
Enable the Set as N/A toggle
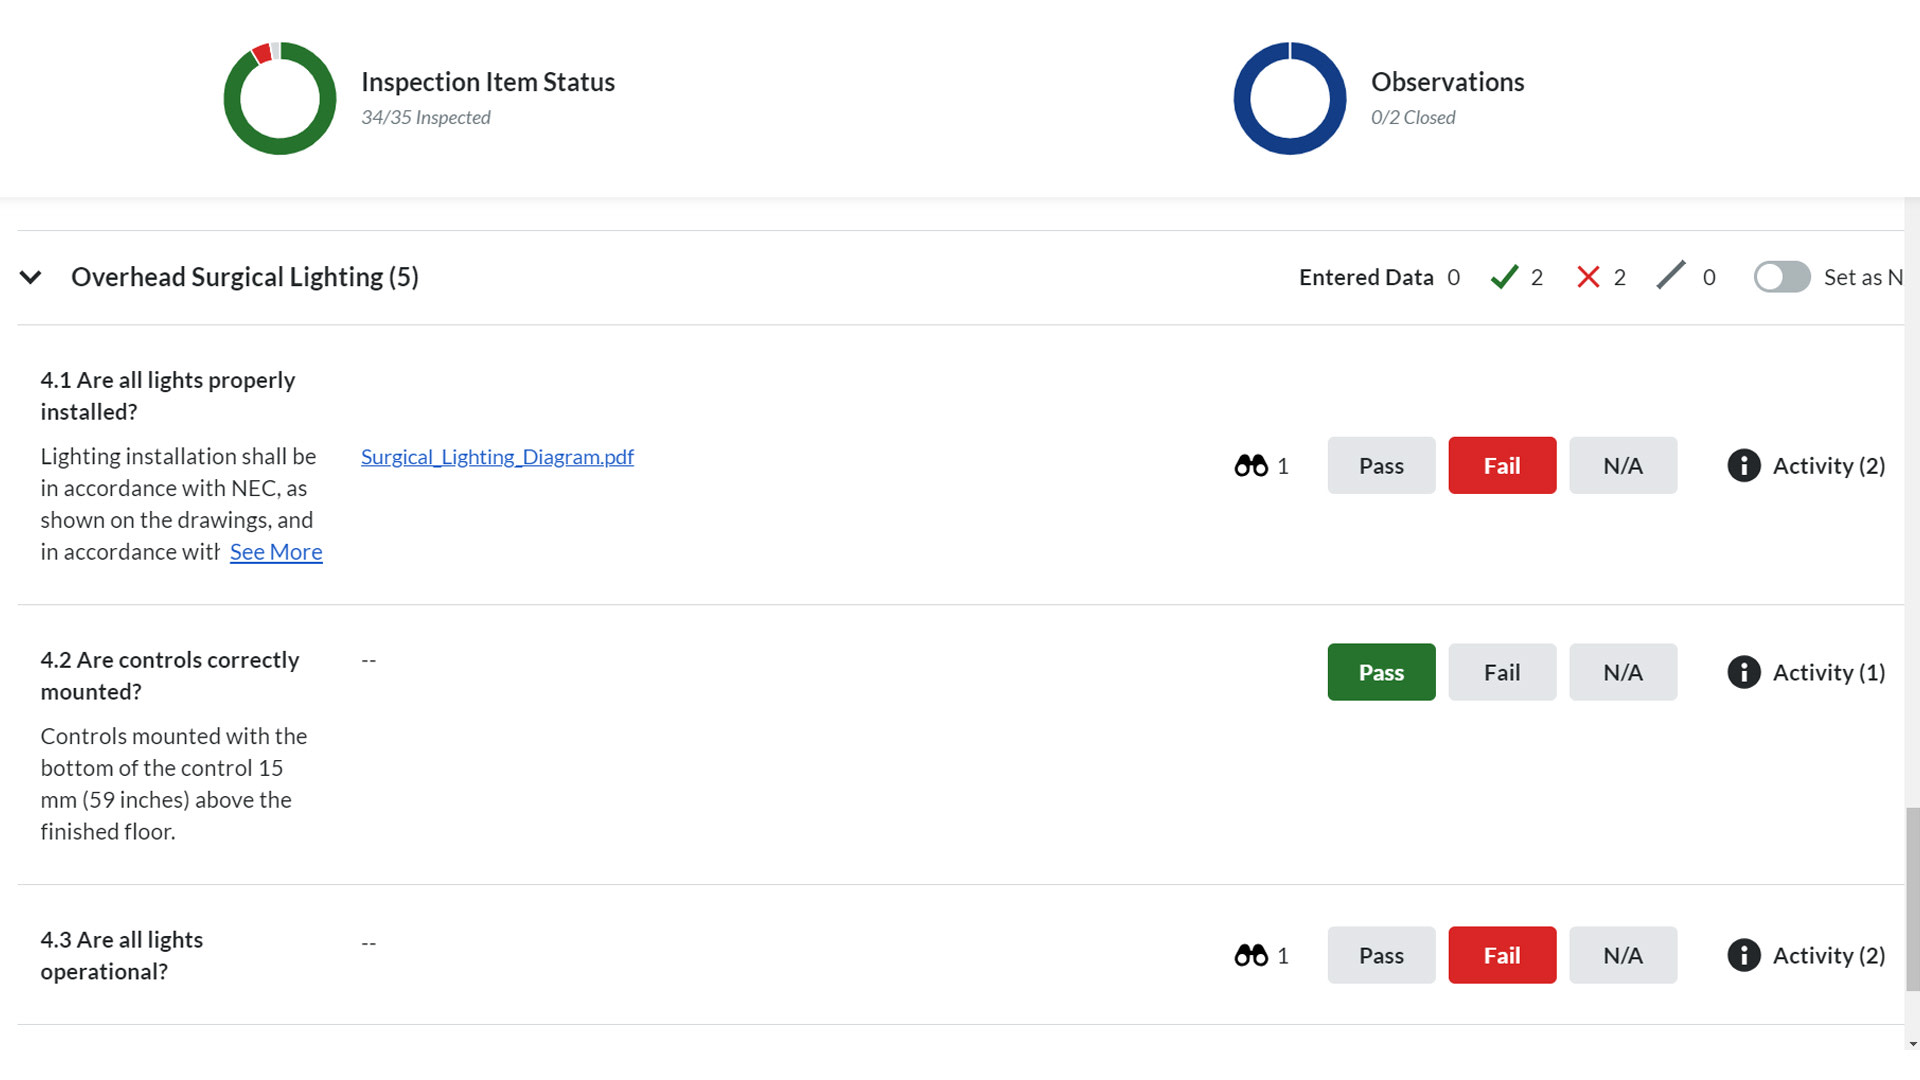(x=1782, y=277)
